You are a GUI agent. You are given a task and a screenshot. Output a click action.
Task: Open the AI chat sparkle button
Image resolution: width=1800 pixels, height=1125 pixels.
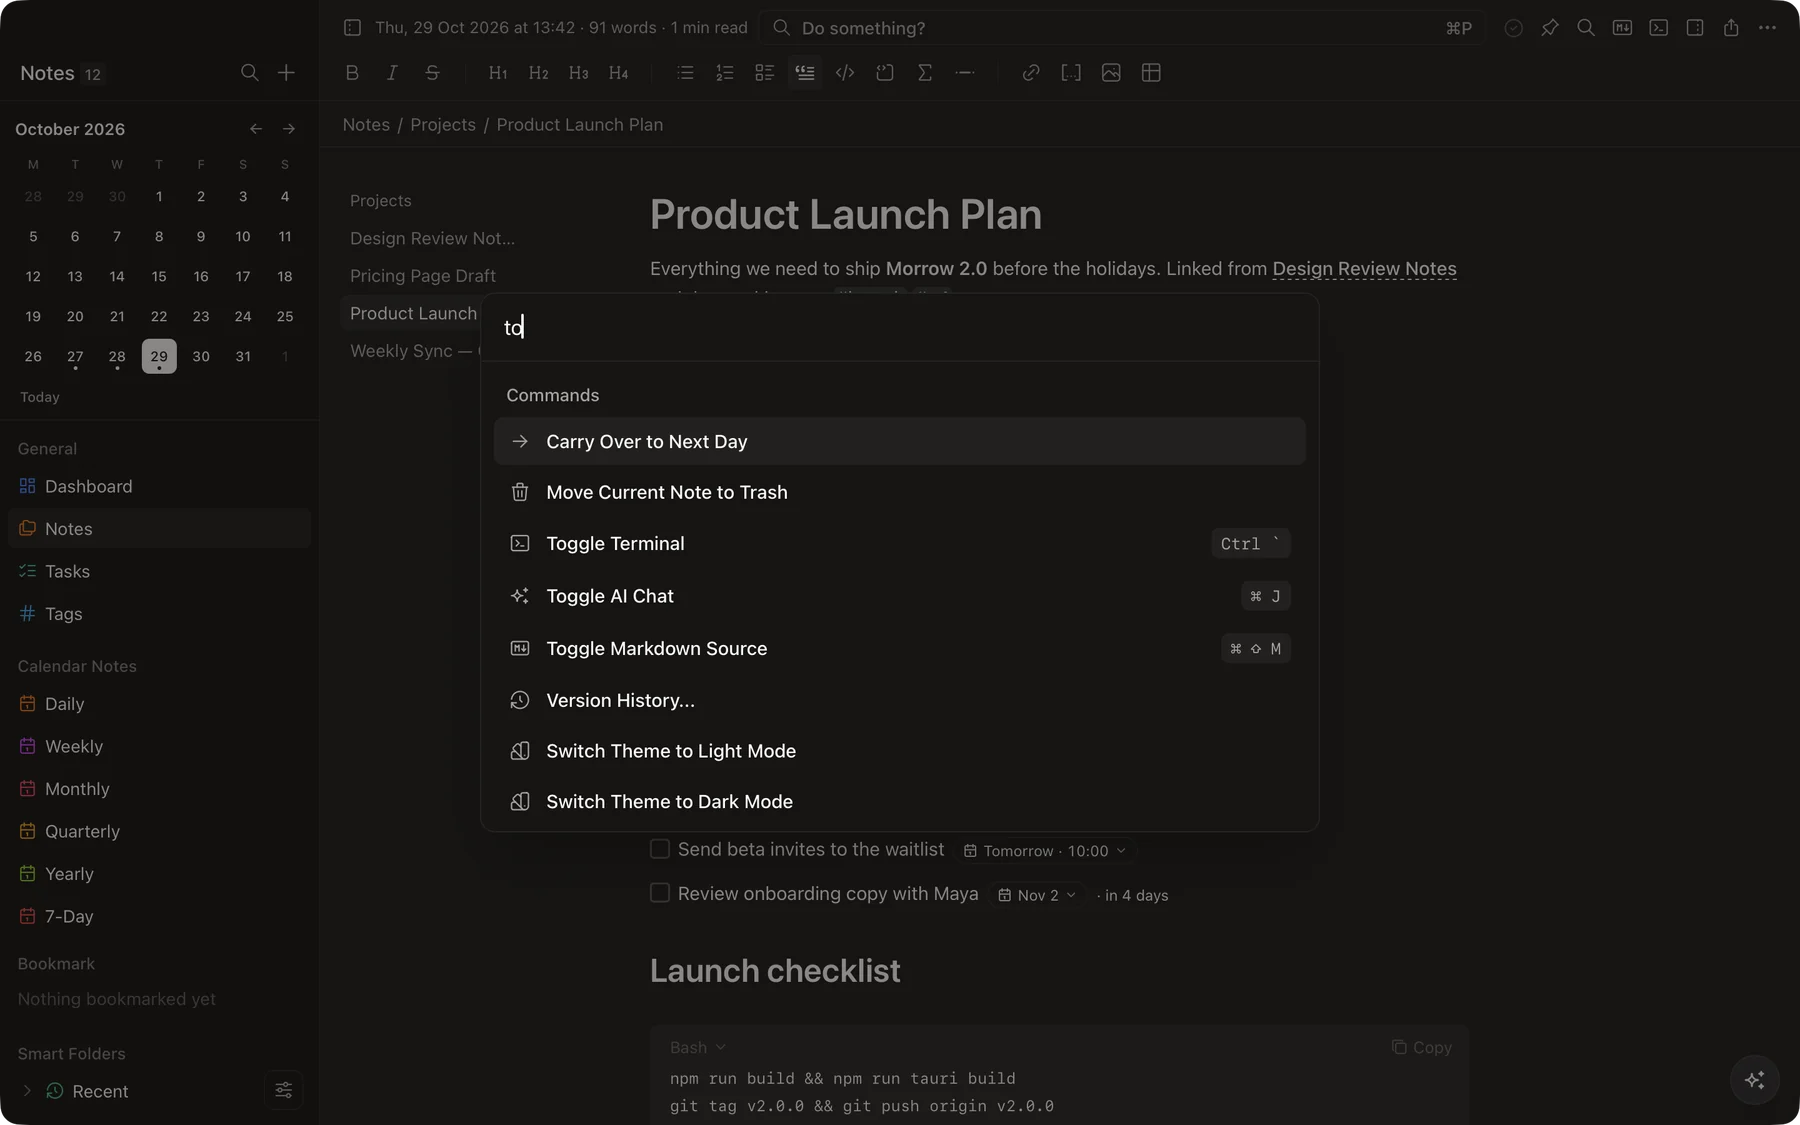coord(1755,1080)
